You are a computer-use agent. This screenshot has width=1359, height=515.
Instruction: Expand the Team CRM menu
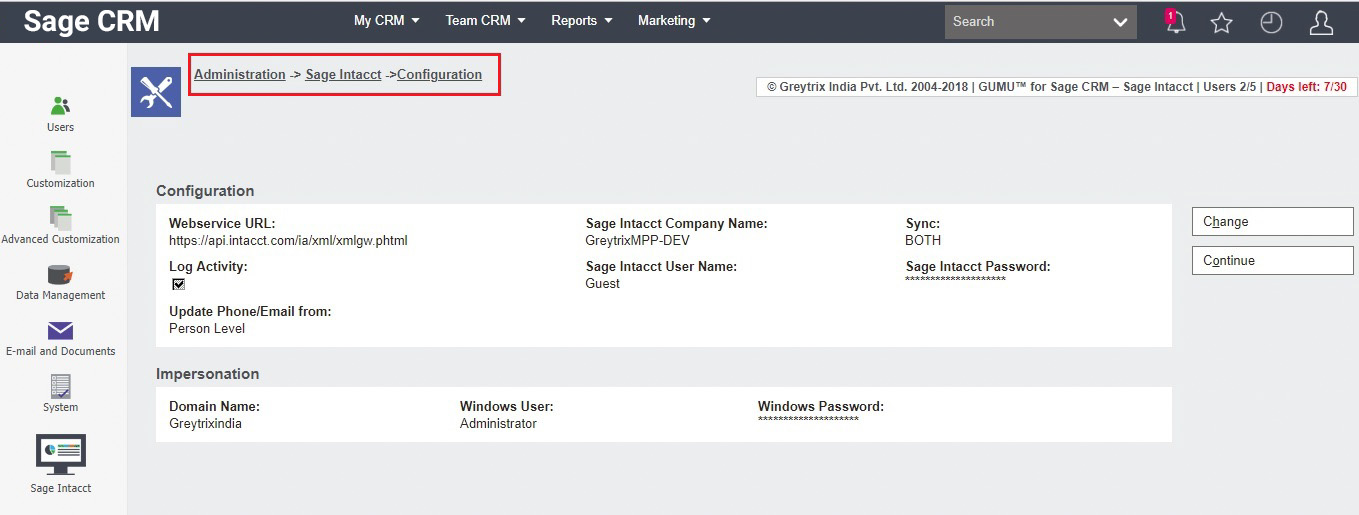click(485, 21)
